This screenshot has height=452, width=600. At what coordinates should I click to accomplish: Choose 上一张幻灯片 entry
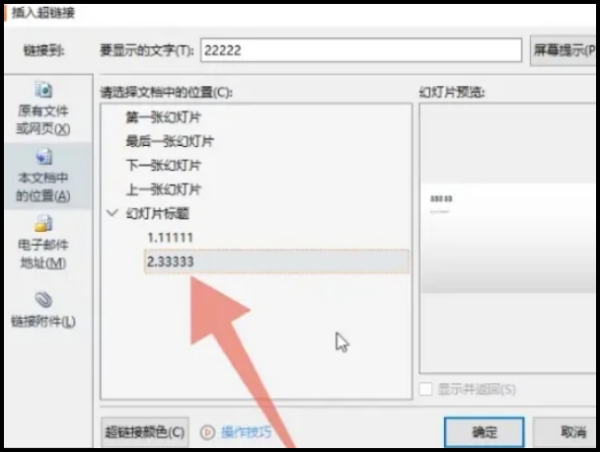pos(163,189)
